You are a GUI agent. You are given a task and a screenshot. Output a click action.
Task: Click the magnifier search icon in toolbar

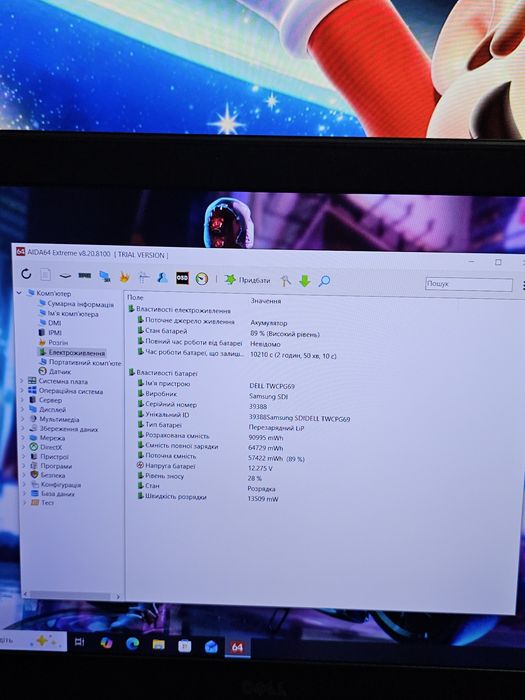click(325, 281)
